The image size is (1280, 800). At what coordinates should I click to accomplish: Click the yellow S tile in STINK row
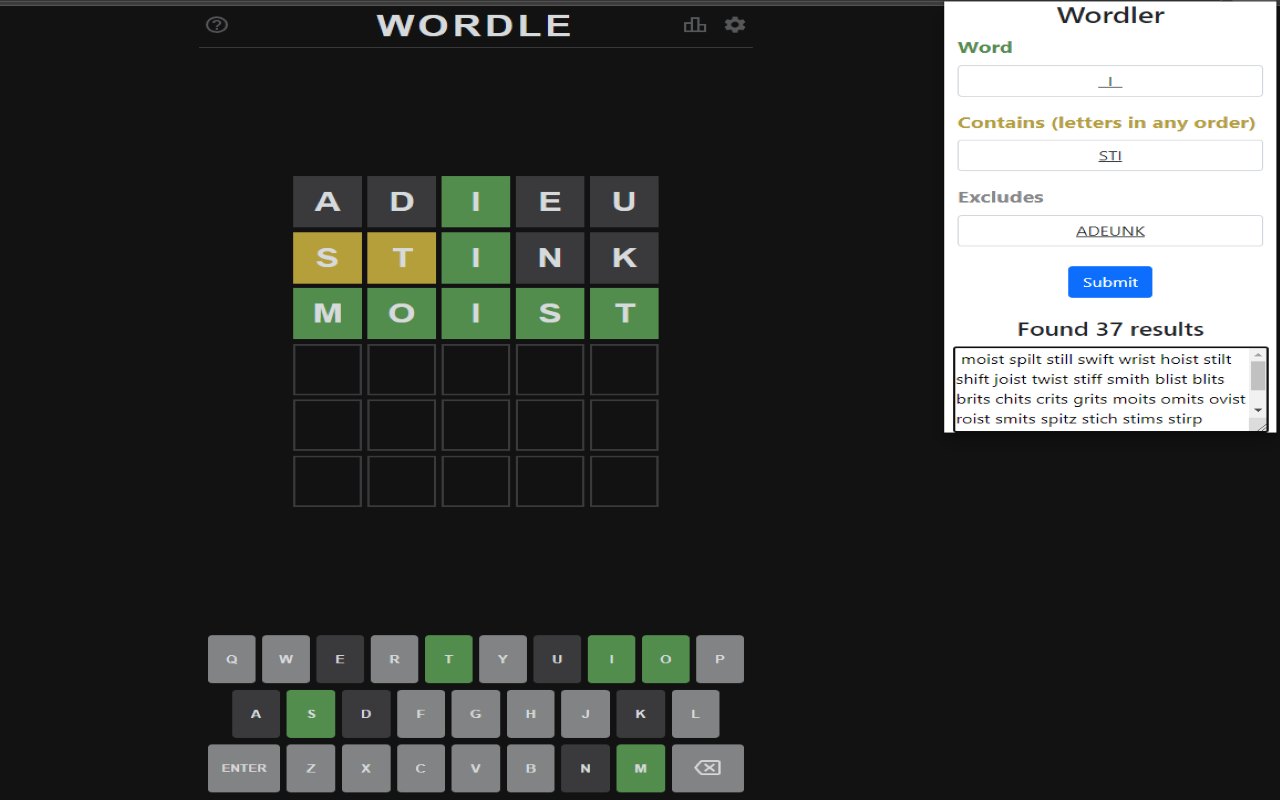tap(327, 257)
